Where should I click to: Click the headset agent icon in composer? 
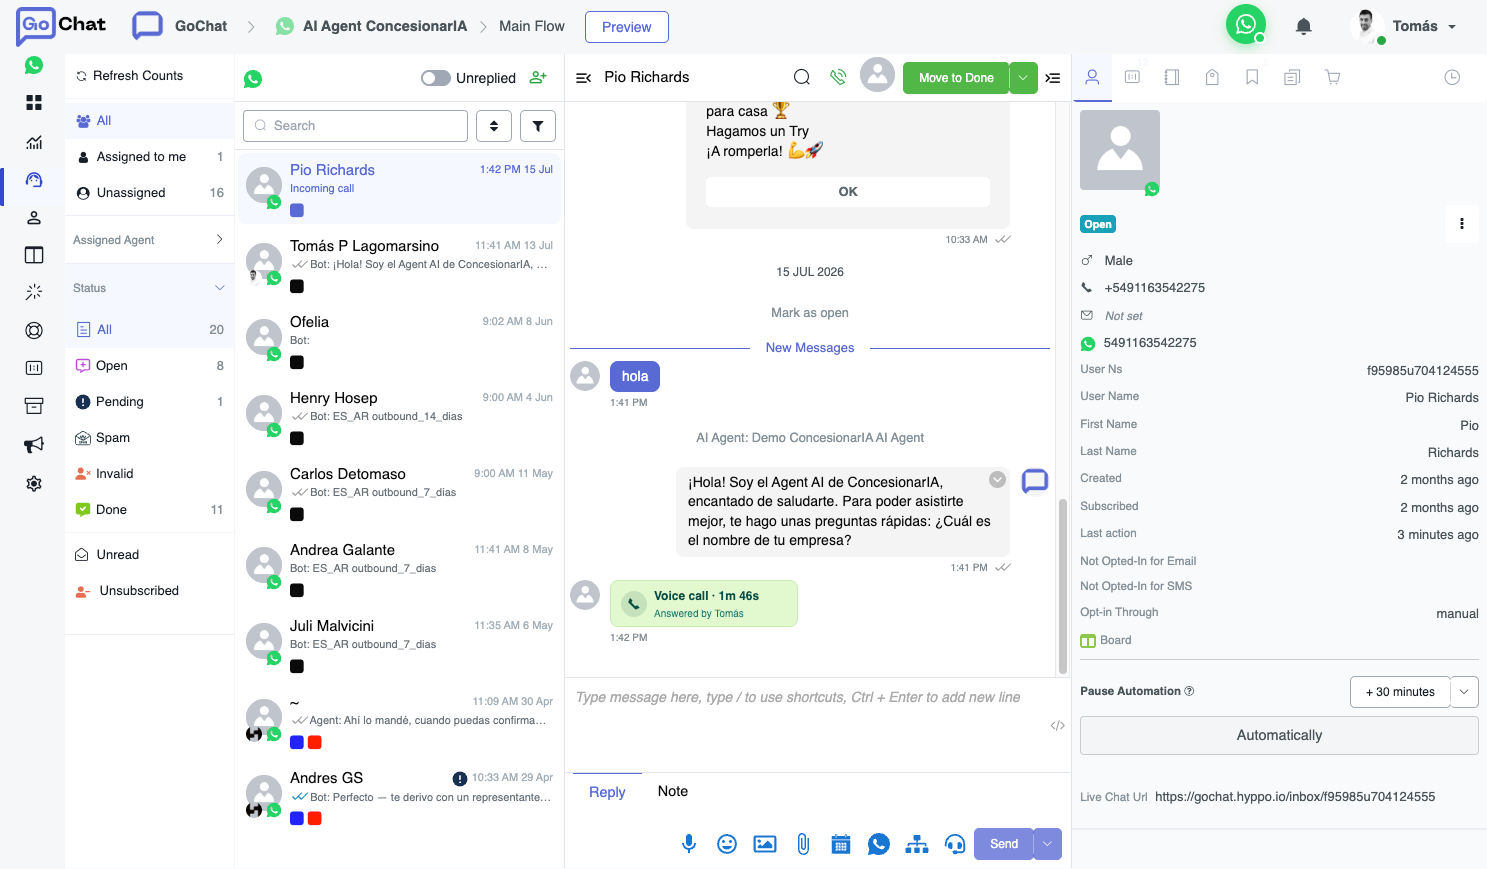[955, 844]
